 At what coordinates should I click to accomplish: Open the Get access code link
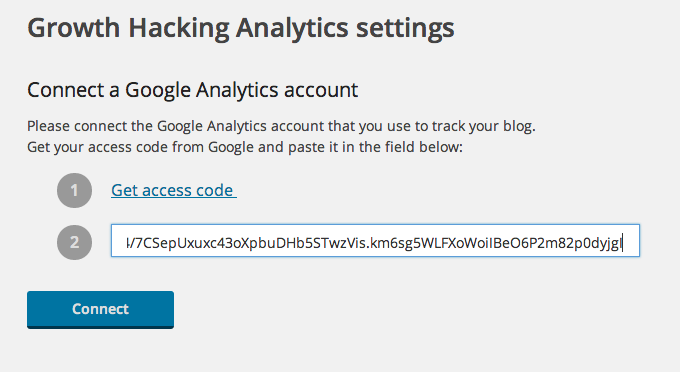click(173, 190)
